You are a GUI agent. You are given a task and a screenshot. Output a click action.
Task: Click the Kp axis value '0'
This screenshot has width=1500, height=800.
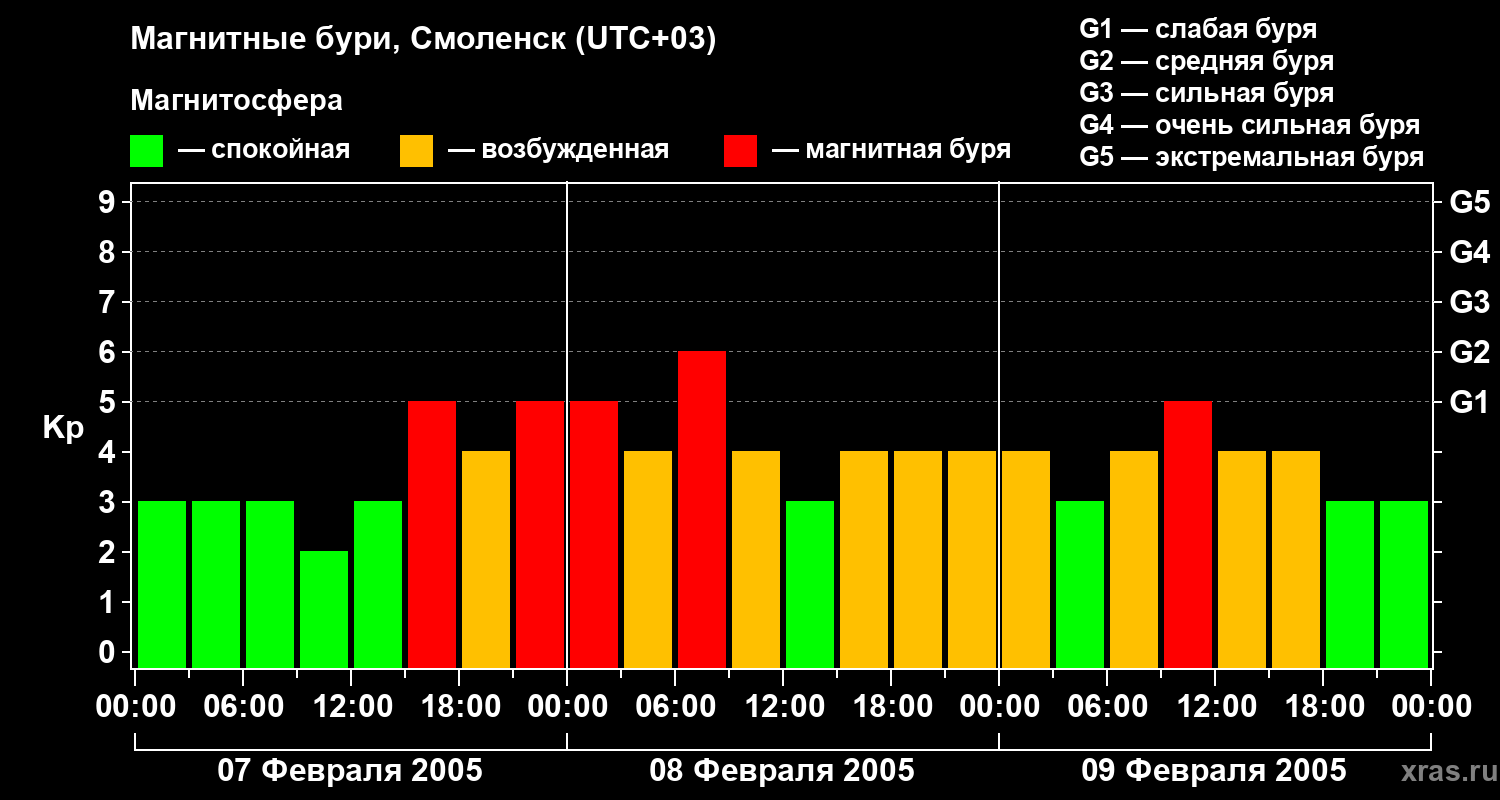(x=109, y=653)
